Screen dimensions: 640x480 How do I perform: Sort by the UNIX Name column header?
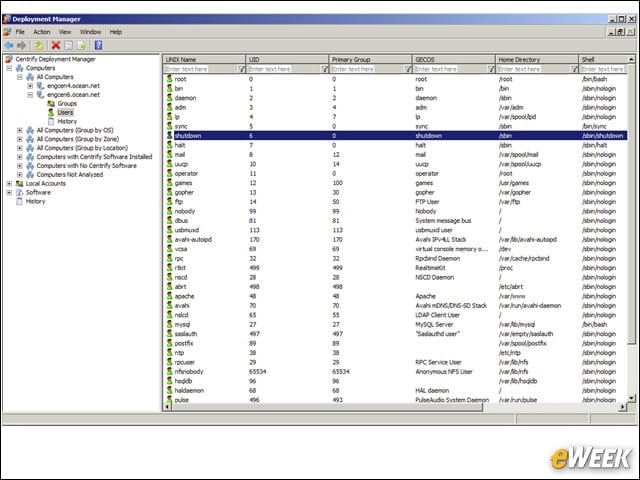(x=204, y=59)
